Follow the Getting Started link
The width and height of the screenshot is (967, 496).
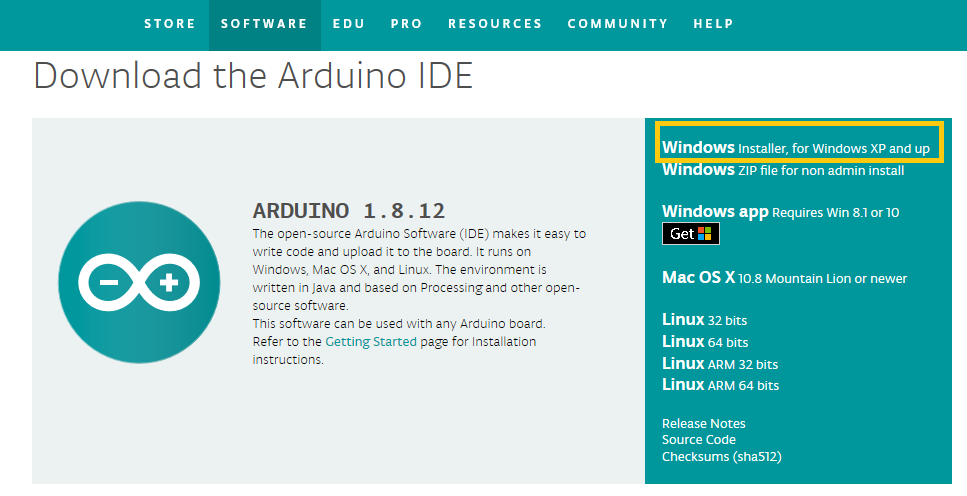pyautogui.click(x=371, y=342)
